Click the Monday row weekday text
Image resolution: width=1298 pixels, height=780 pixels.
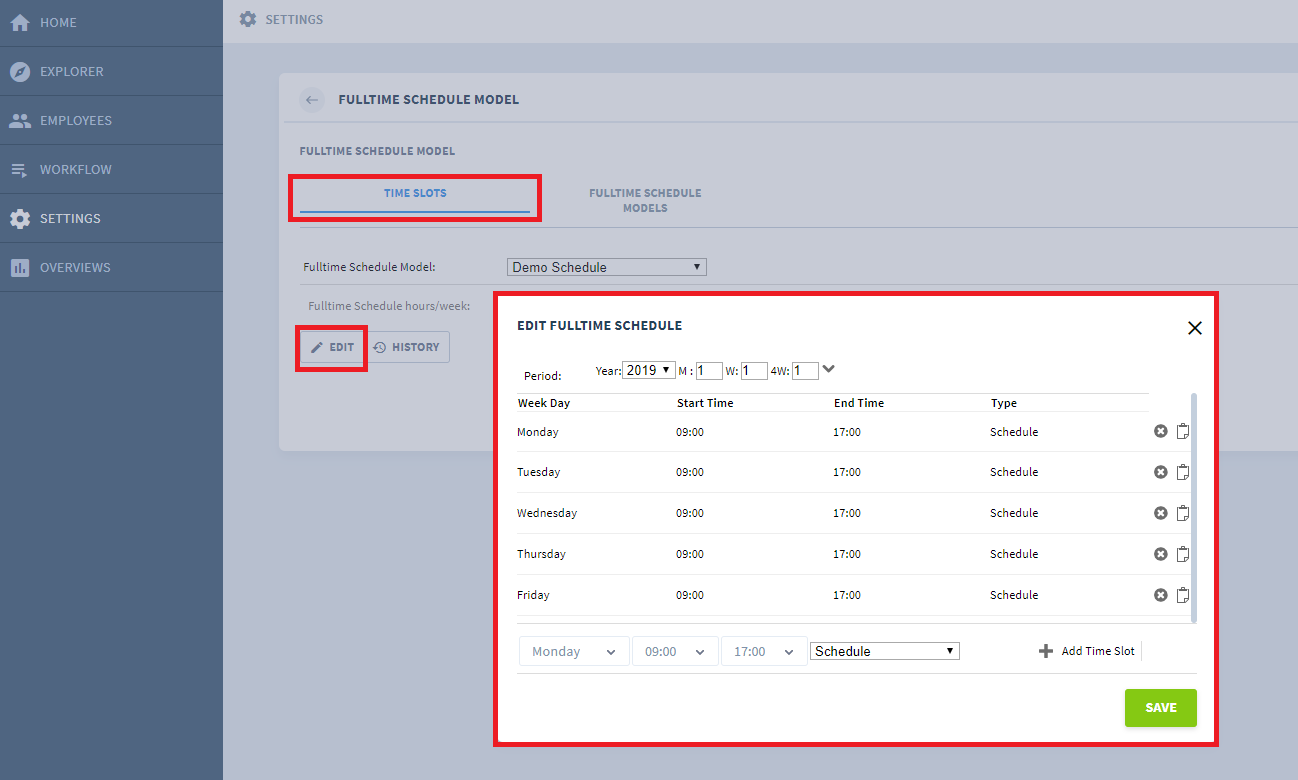tap(538, 432)
